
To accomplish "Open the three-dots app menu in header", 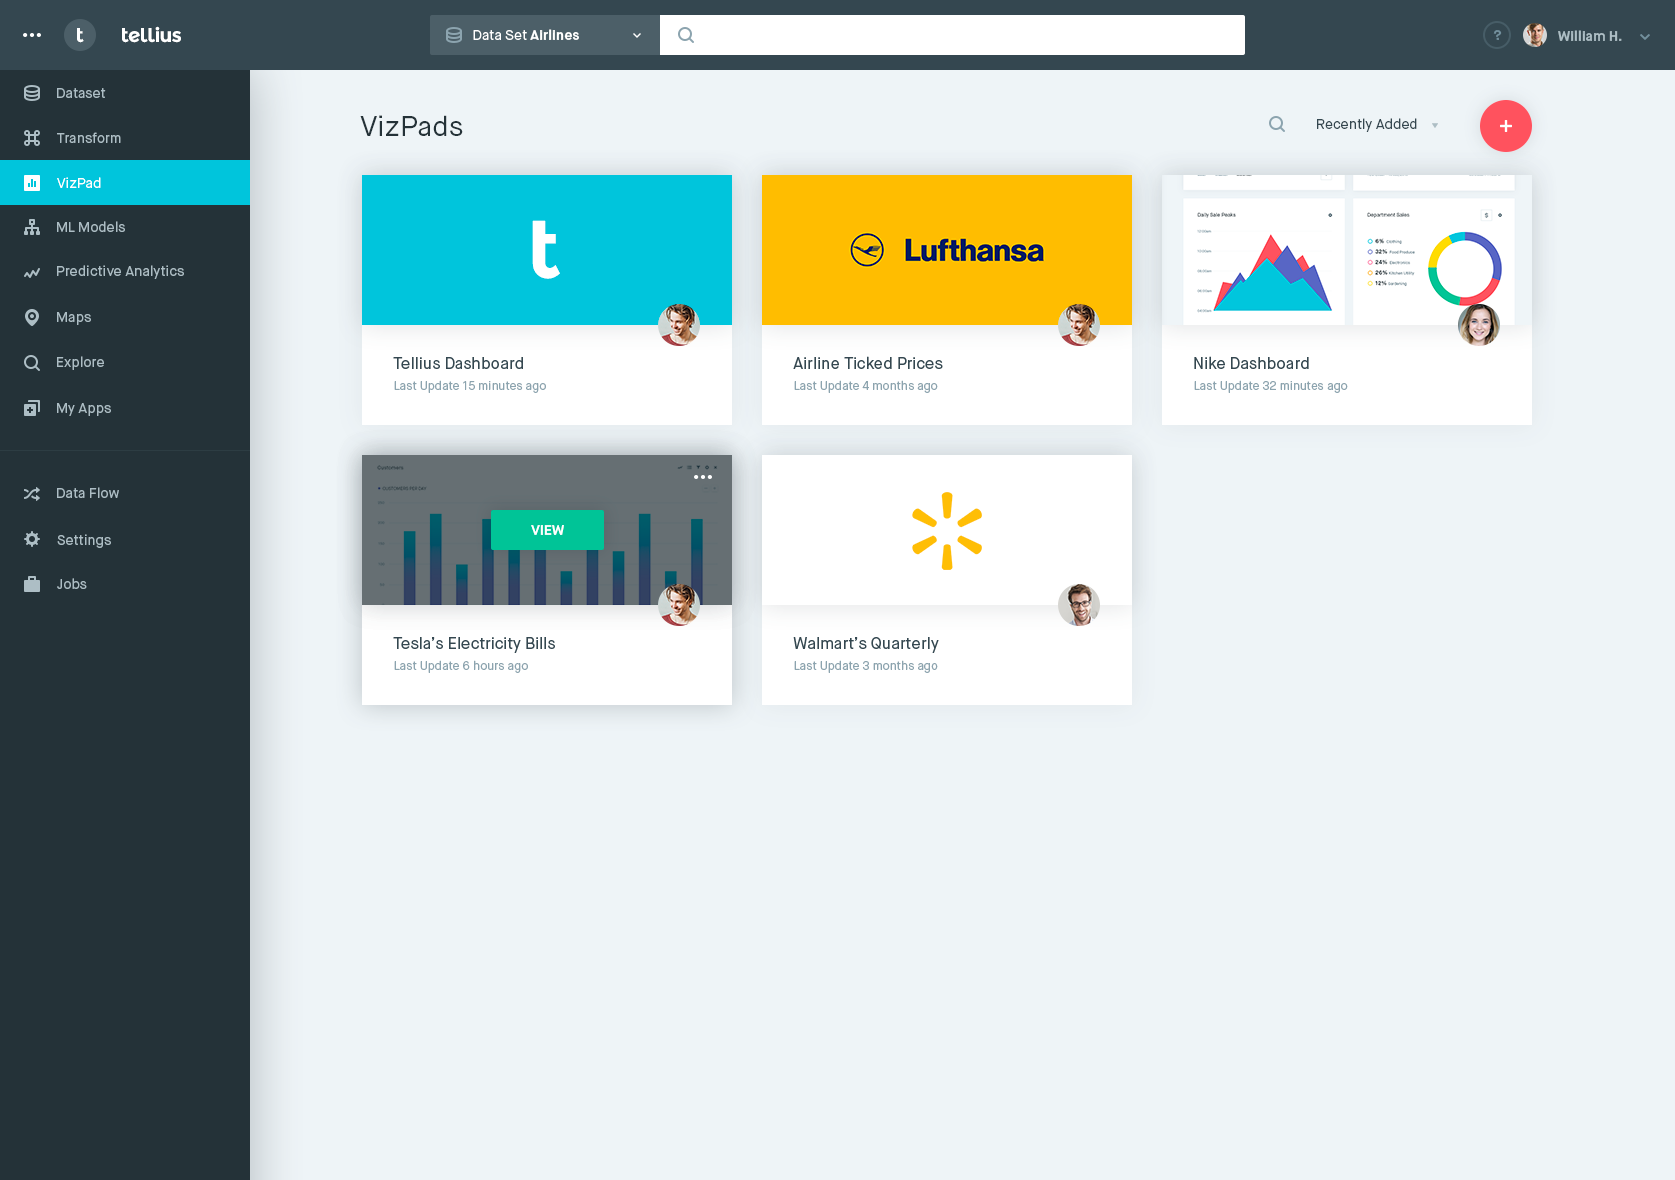I will click(32, 35).
